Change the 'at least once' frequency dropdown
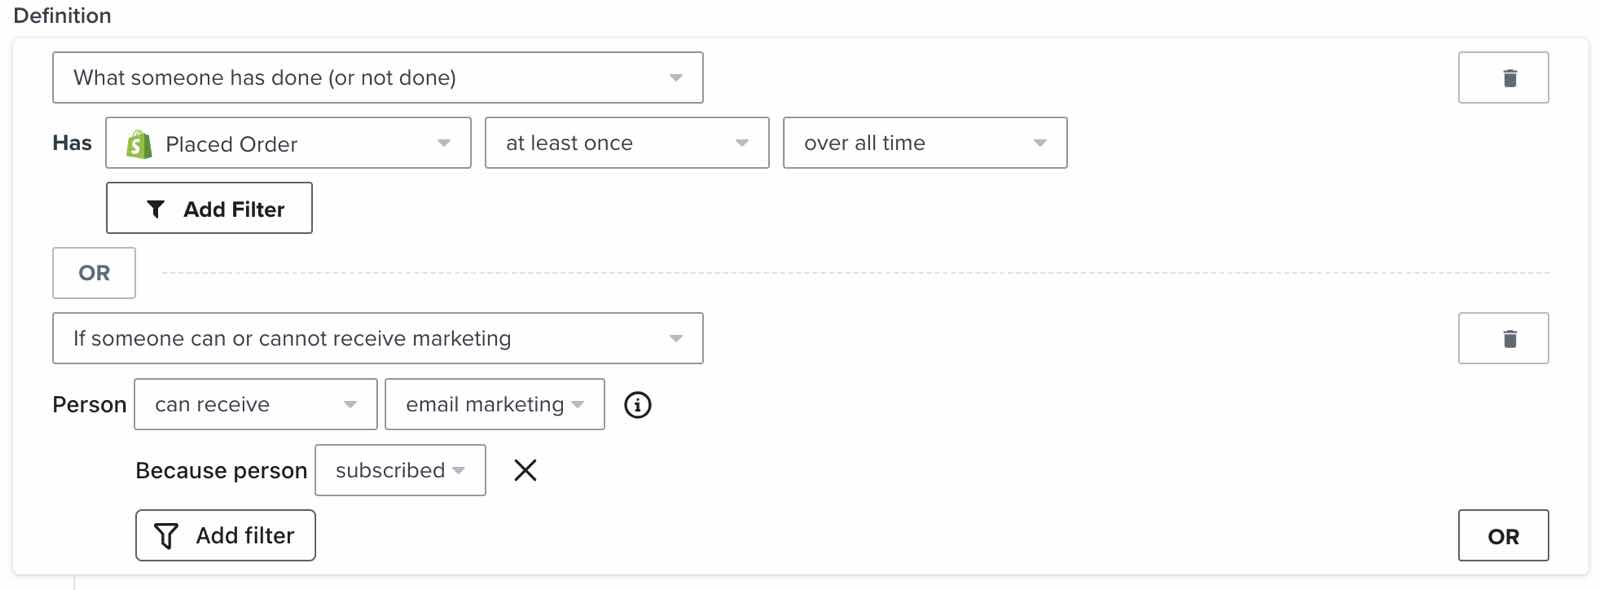The image size is (1600, 590). [627, 143]
